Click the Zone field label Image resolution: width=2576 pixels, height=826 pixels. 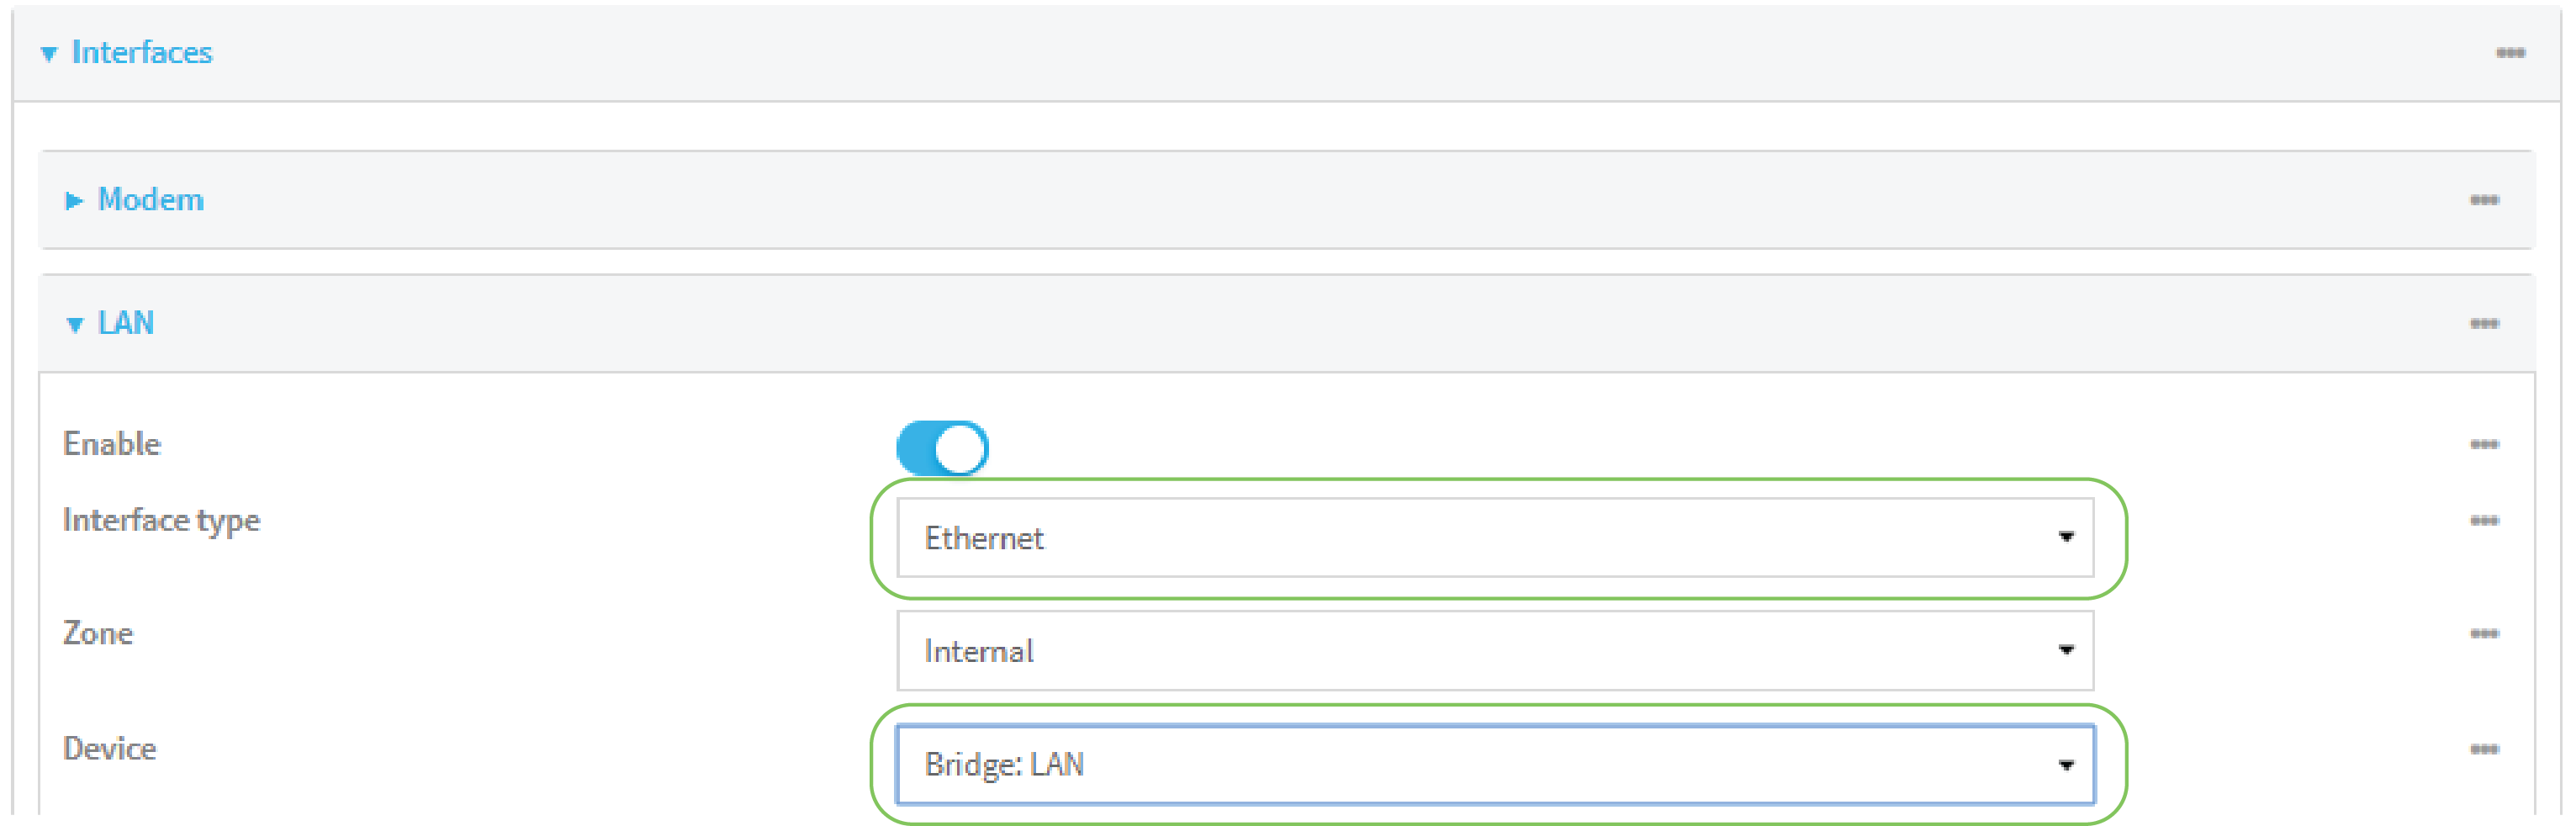(x=98, y=633)
